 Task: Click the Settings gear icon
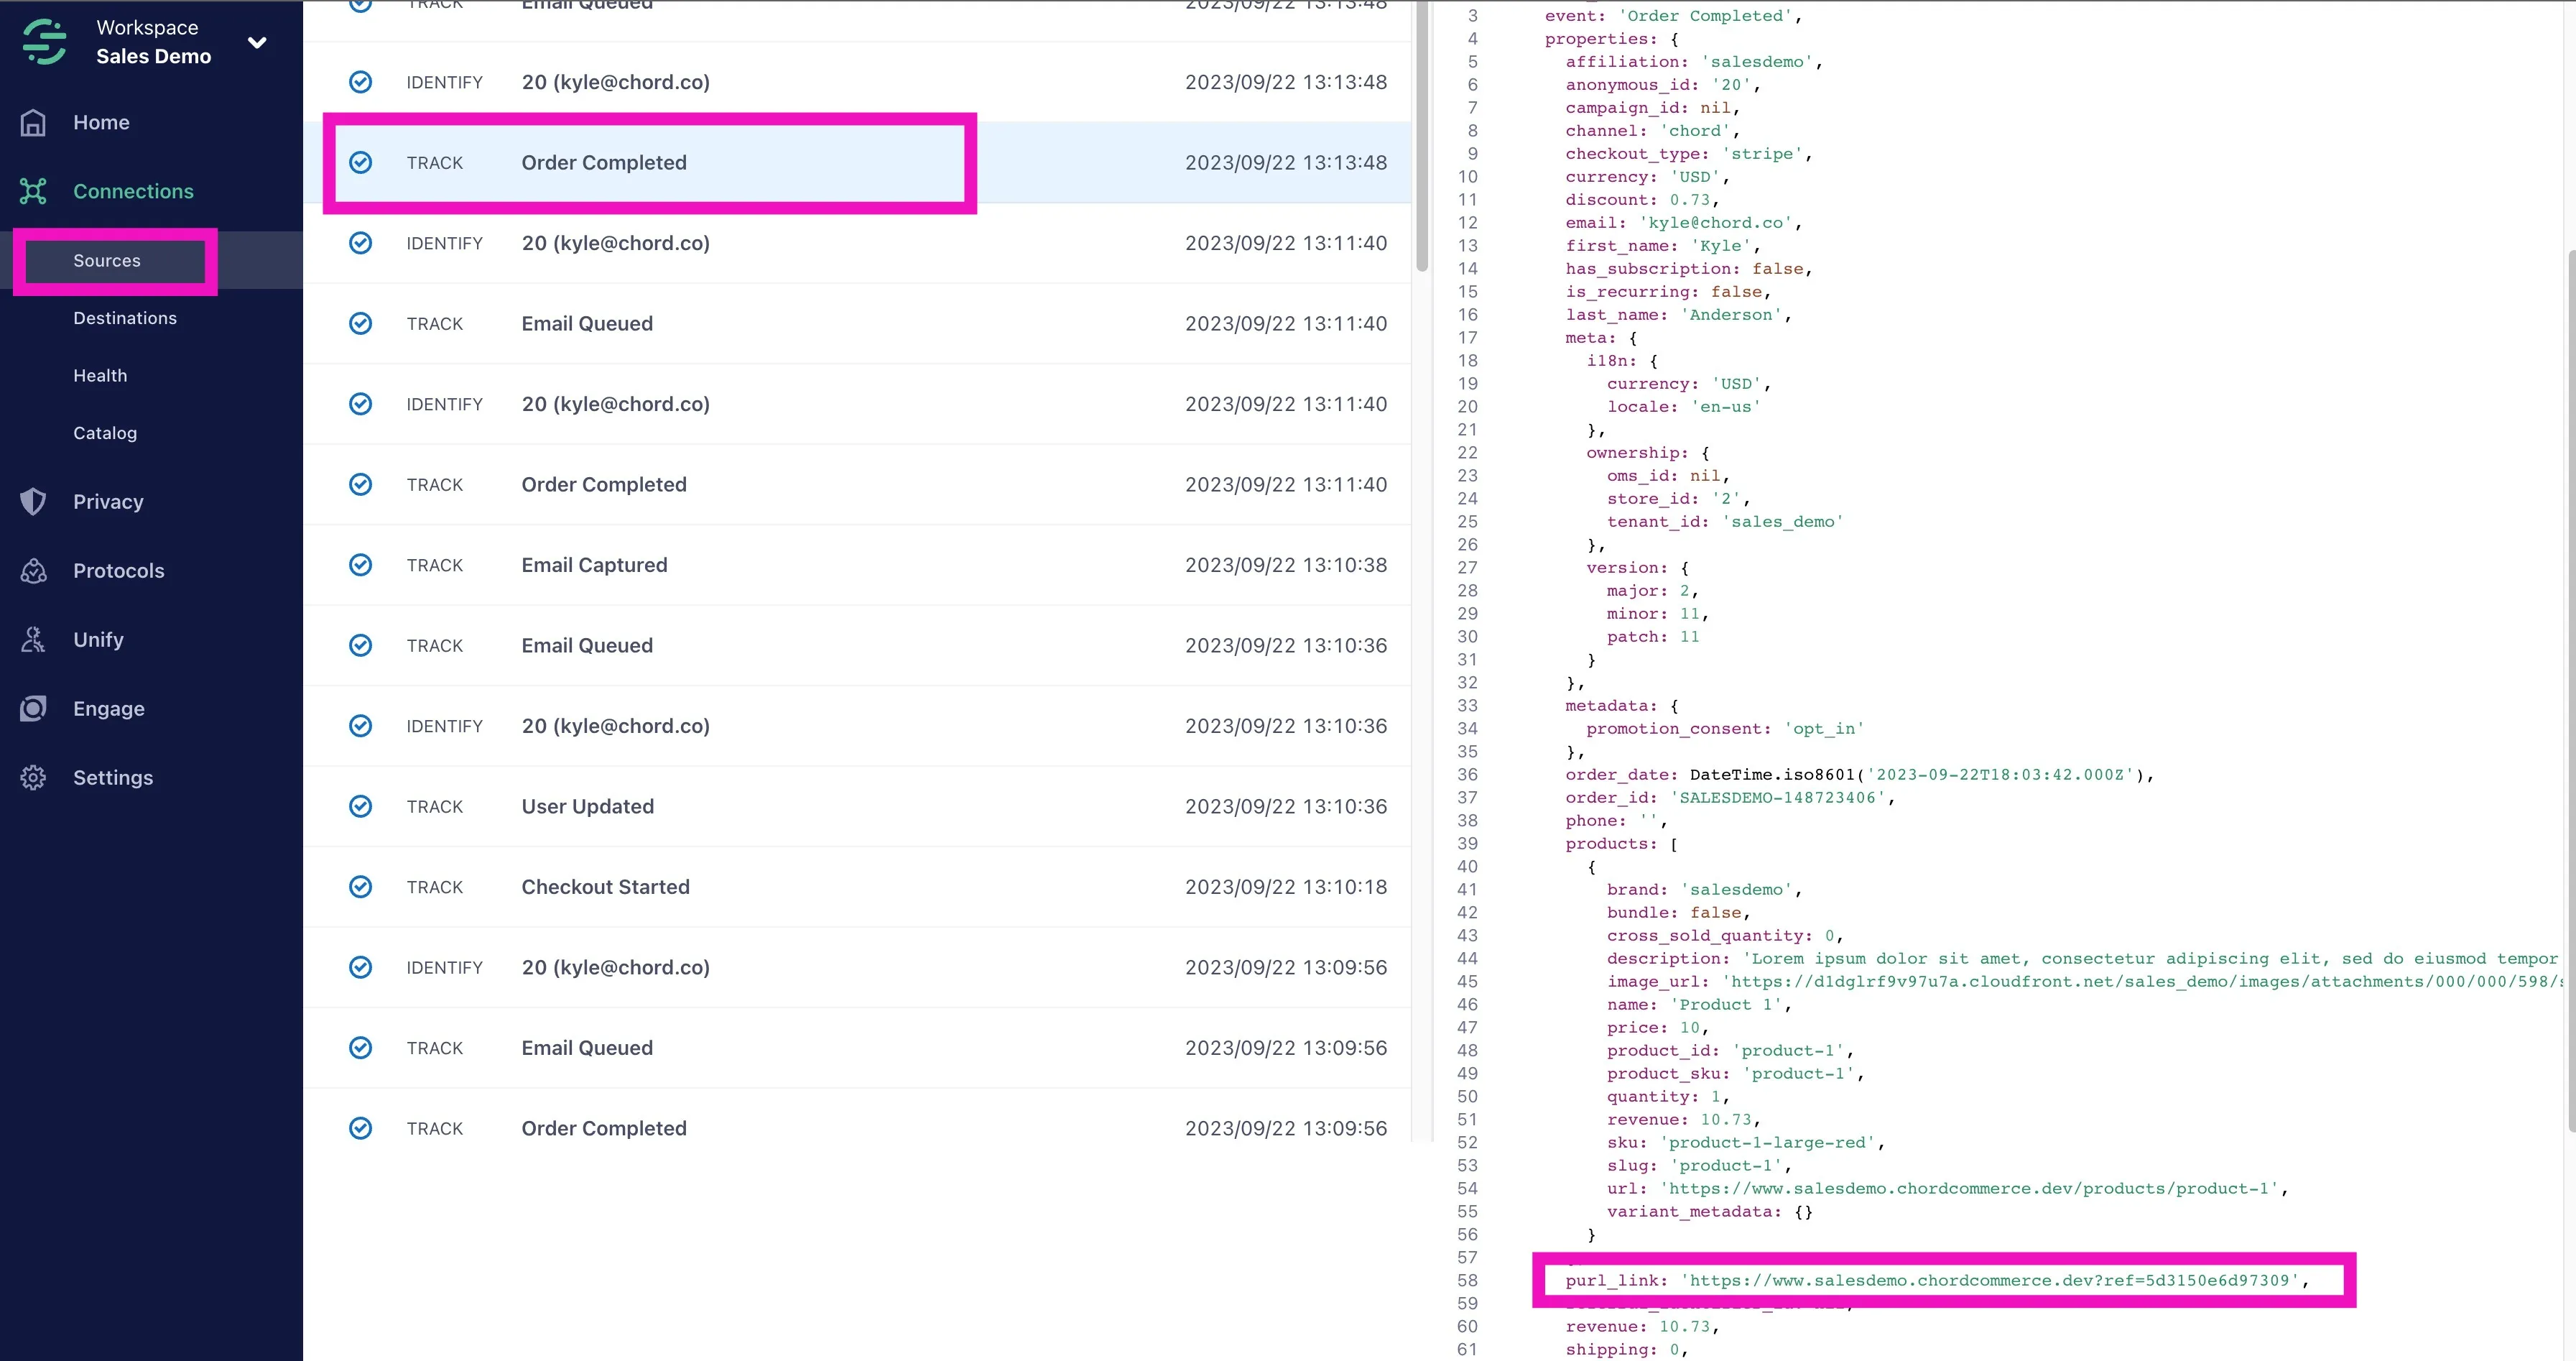pyautogui.click(x=33, y=777)
